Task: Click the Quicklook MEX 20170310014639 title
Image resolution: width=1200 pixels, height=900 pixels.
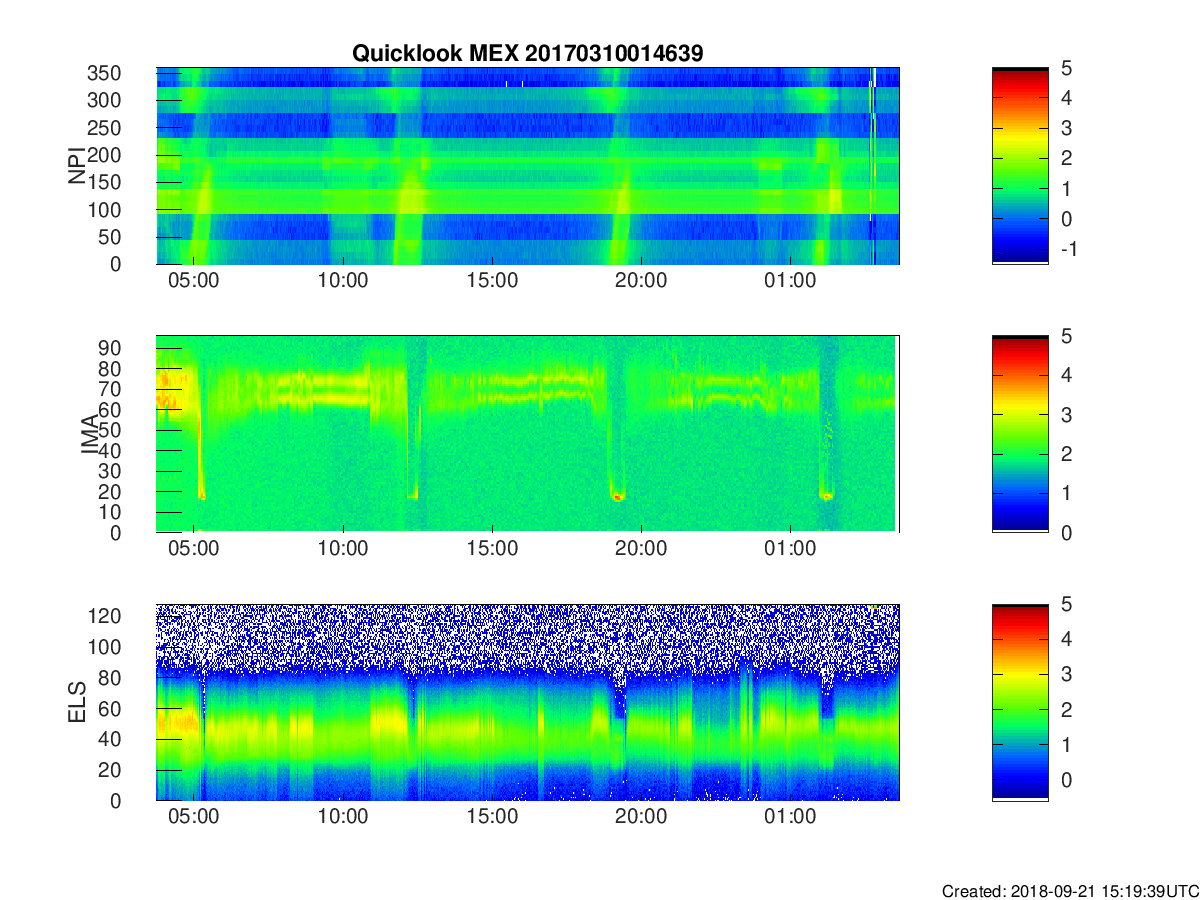Action: 527,54
